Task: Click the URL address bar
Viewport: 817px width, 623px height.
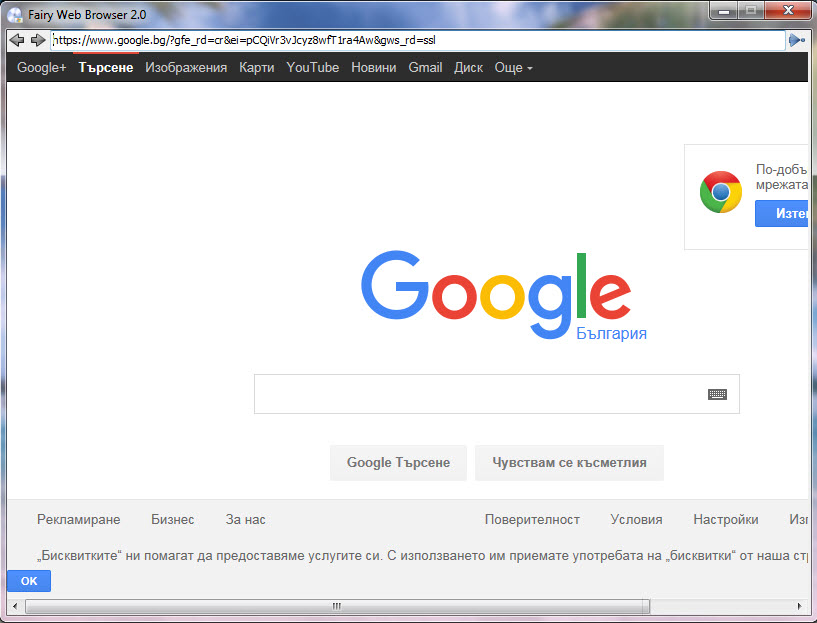Action: [418, 40]
